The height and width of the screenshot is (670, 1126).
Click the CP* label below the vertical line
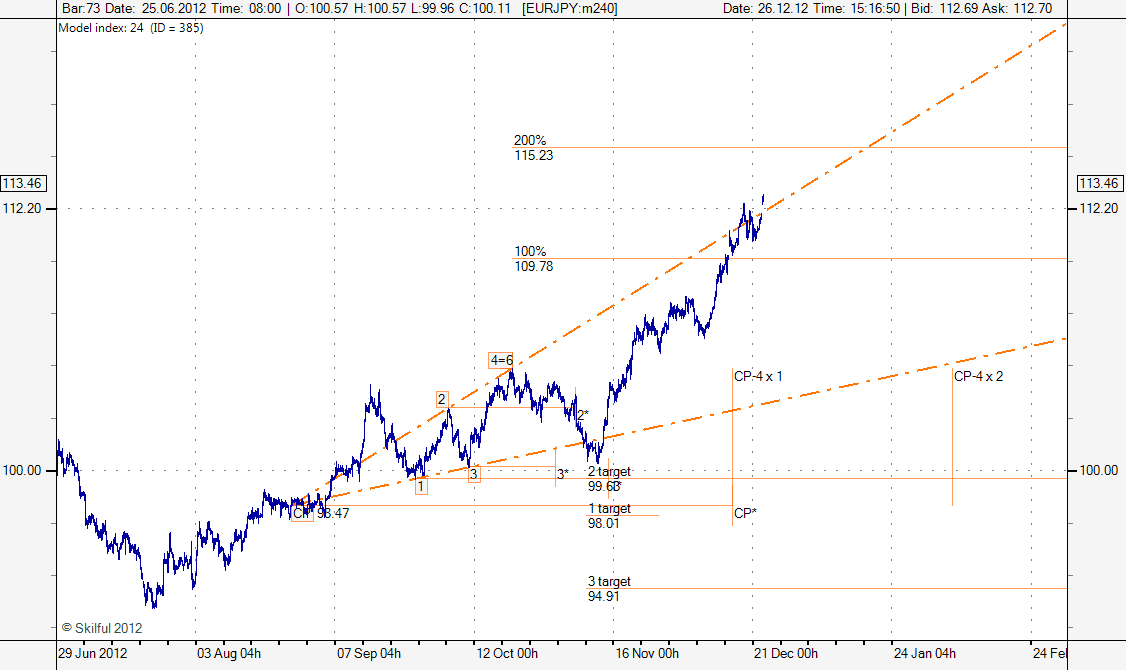pyautogui.click(x=745, y=513)
